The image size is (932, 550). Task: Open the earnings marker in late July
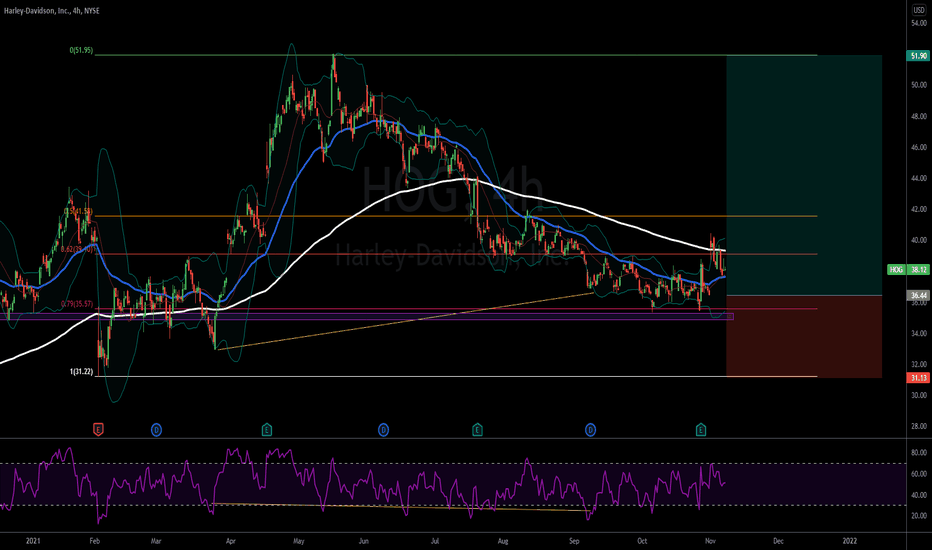[x=477, y=429]
